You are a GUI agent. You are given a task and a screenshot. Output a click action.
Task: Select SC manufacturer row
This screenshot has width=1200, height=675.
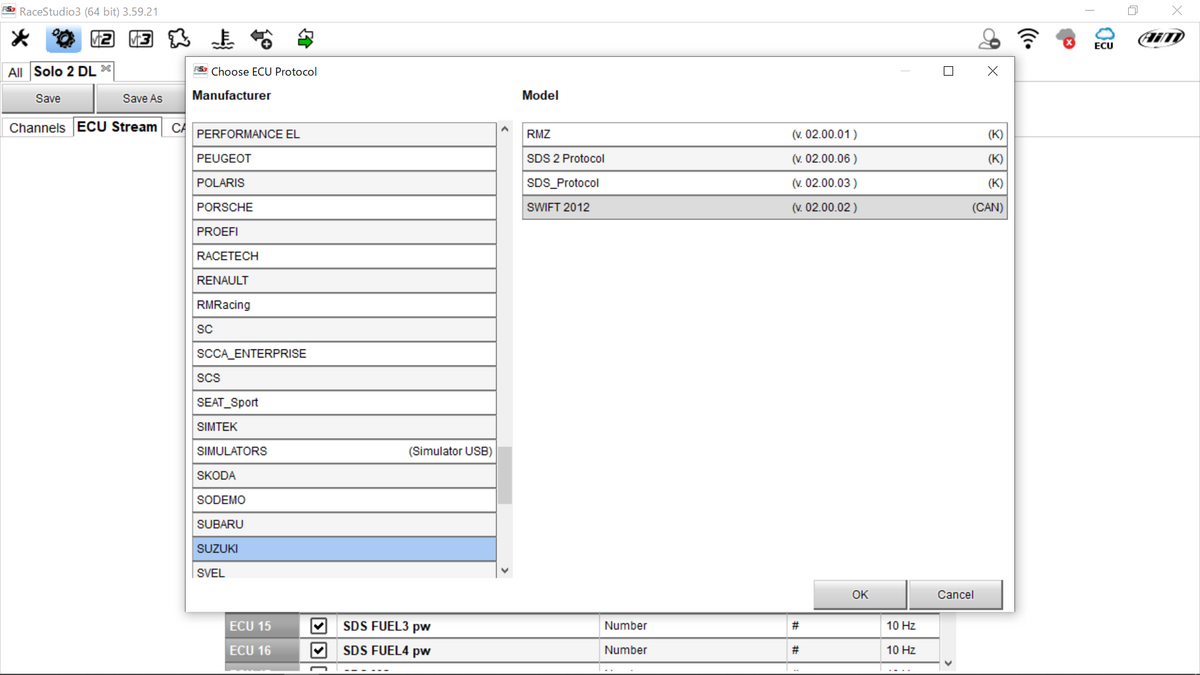tap(344, 329)
